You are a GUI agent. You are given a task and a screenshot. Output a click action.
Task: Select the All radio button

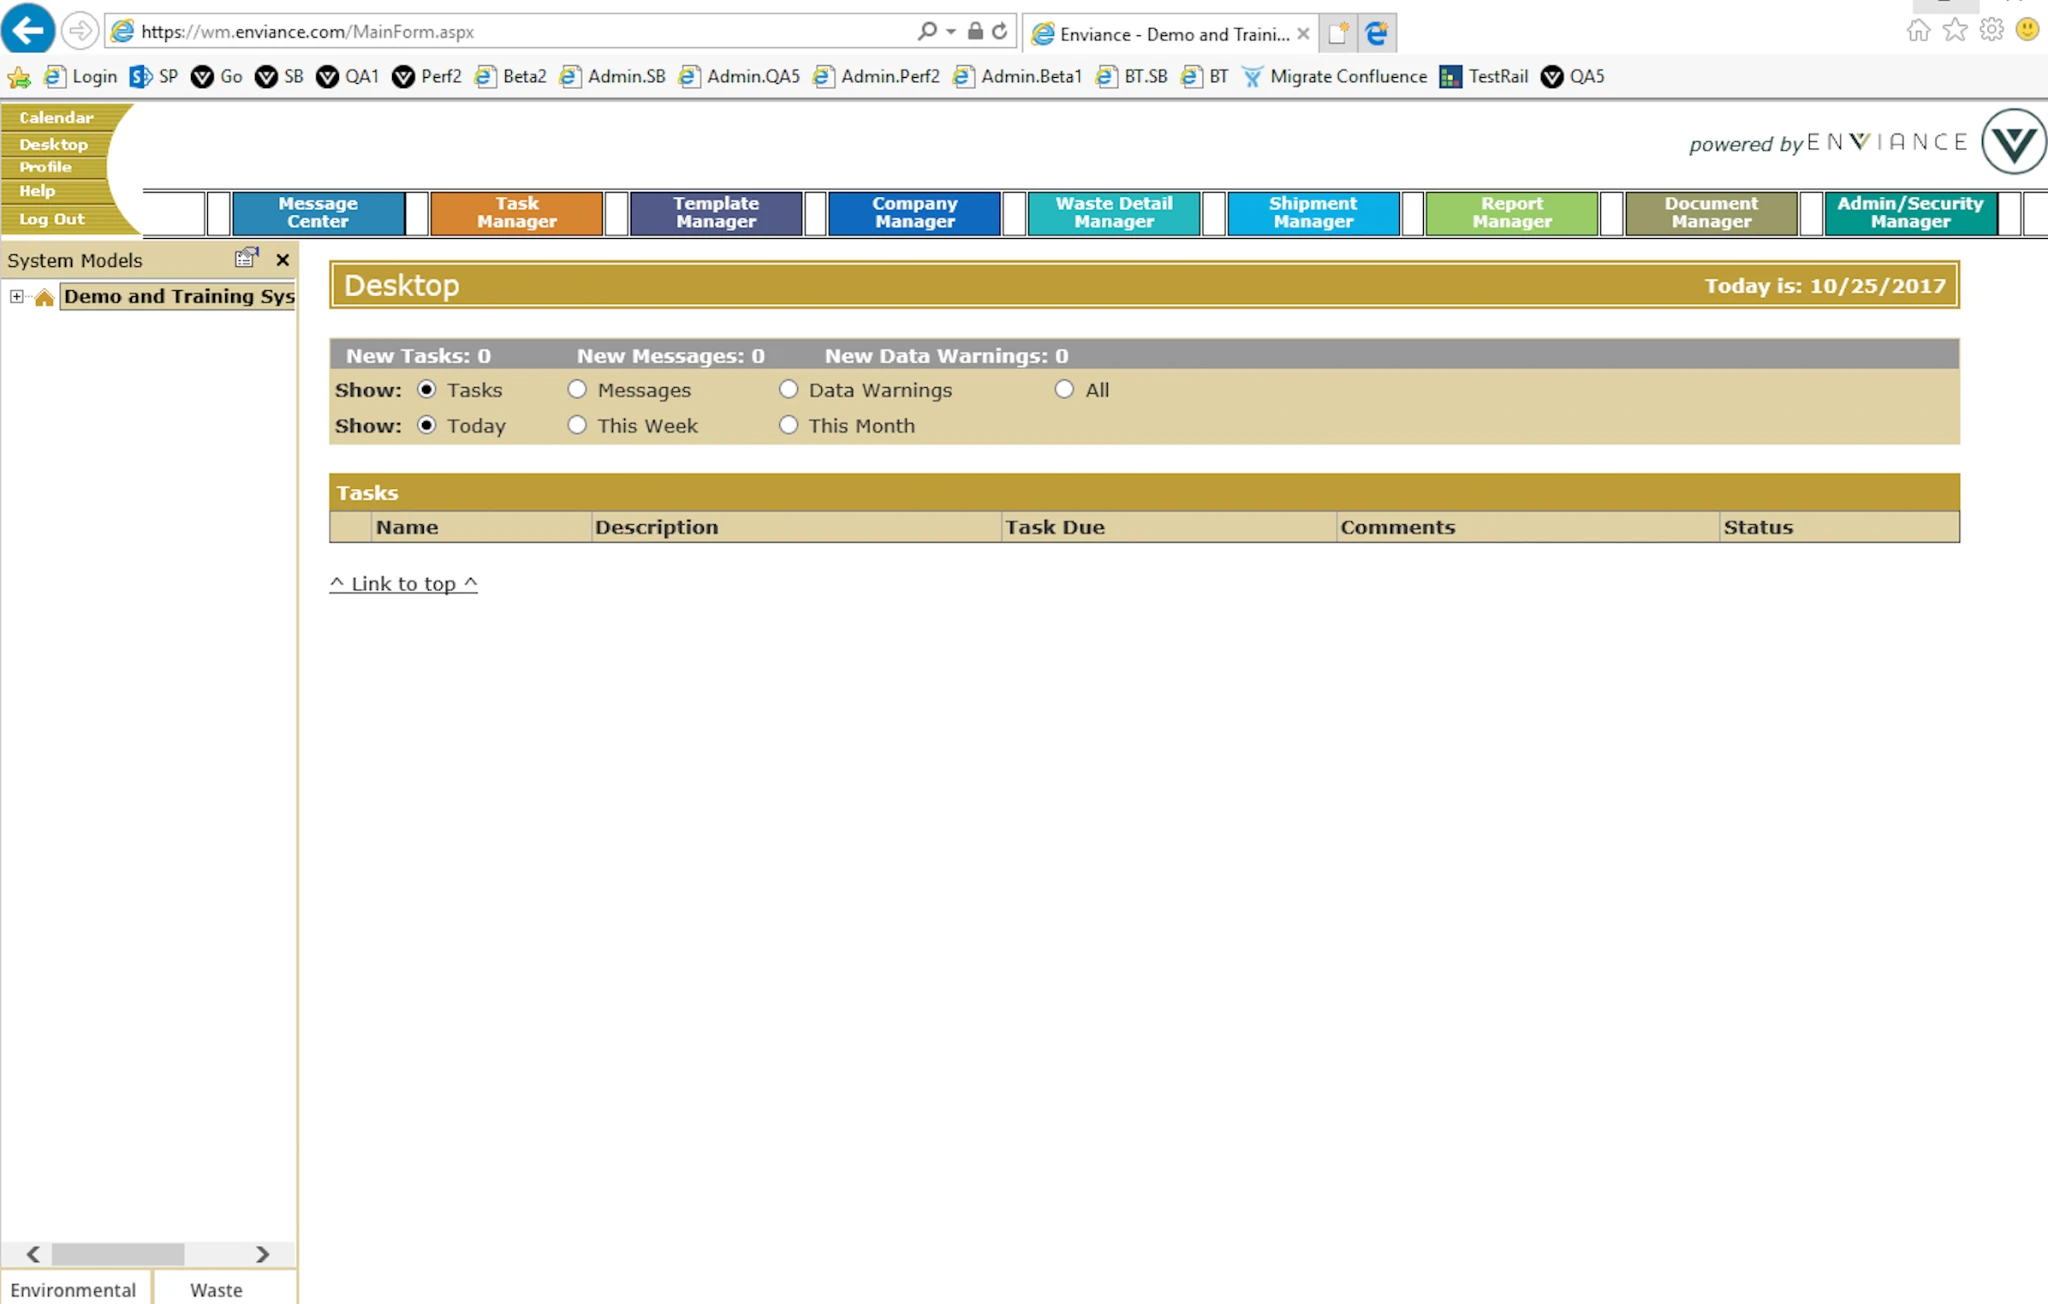[1064, 389]
